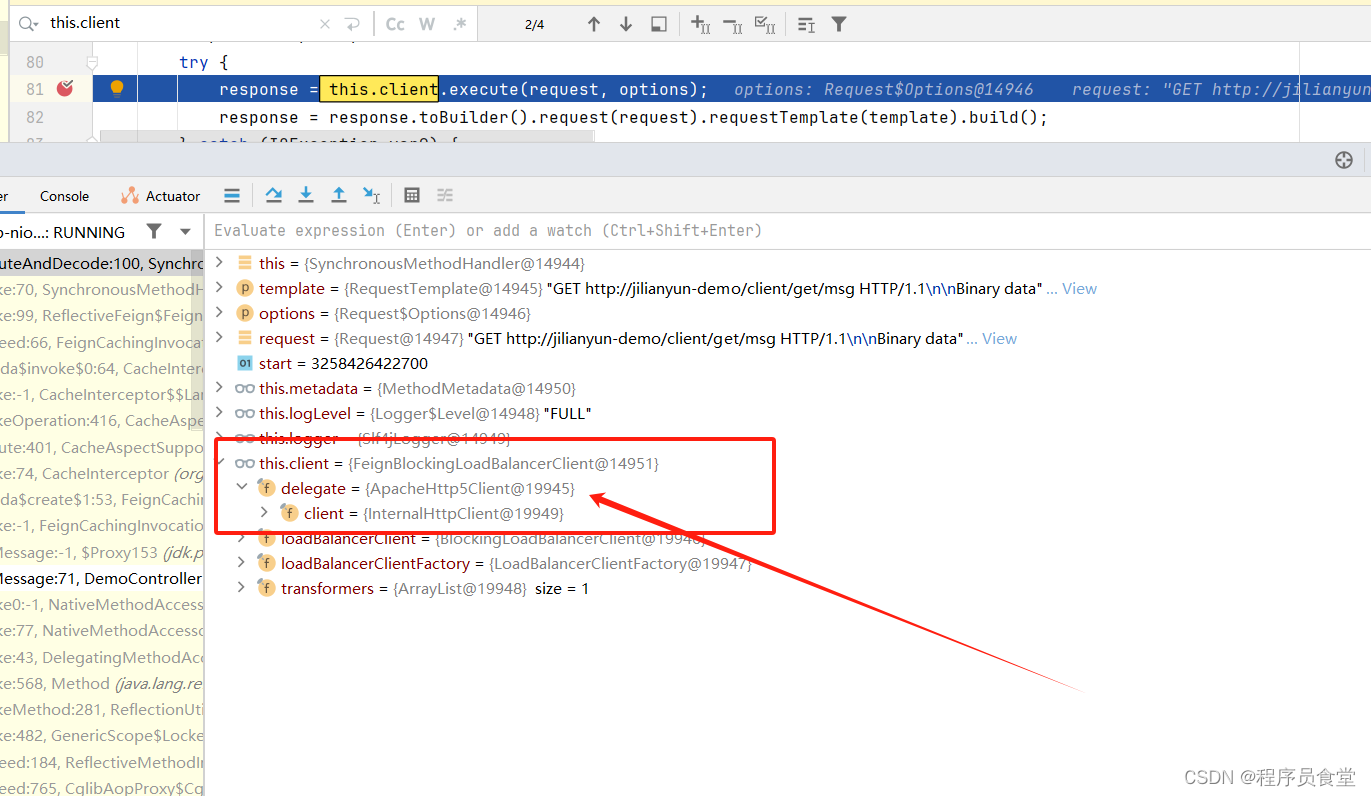This screenshot has width=1371, height=796.
Task: Click the View link beside template variable
Action: [1080, 288]
